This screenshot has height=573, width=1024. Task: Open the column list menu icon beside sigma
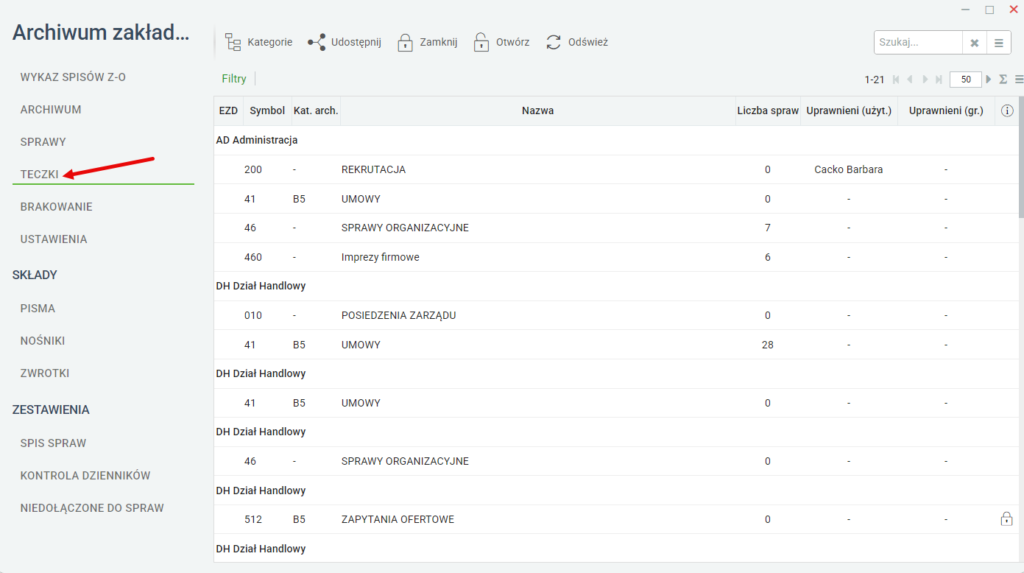1019,80
